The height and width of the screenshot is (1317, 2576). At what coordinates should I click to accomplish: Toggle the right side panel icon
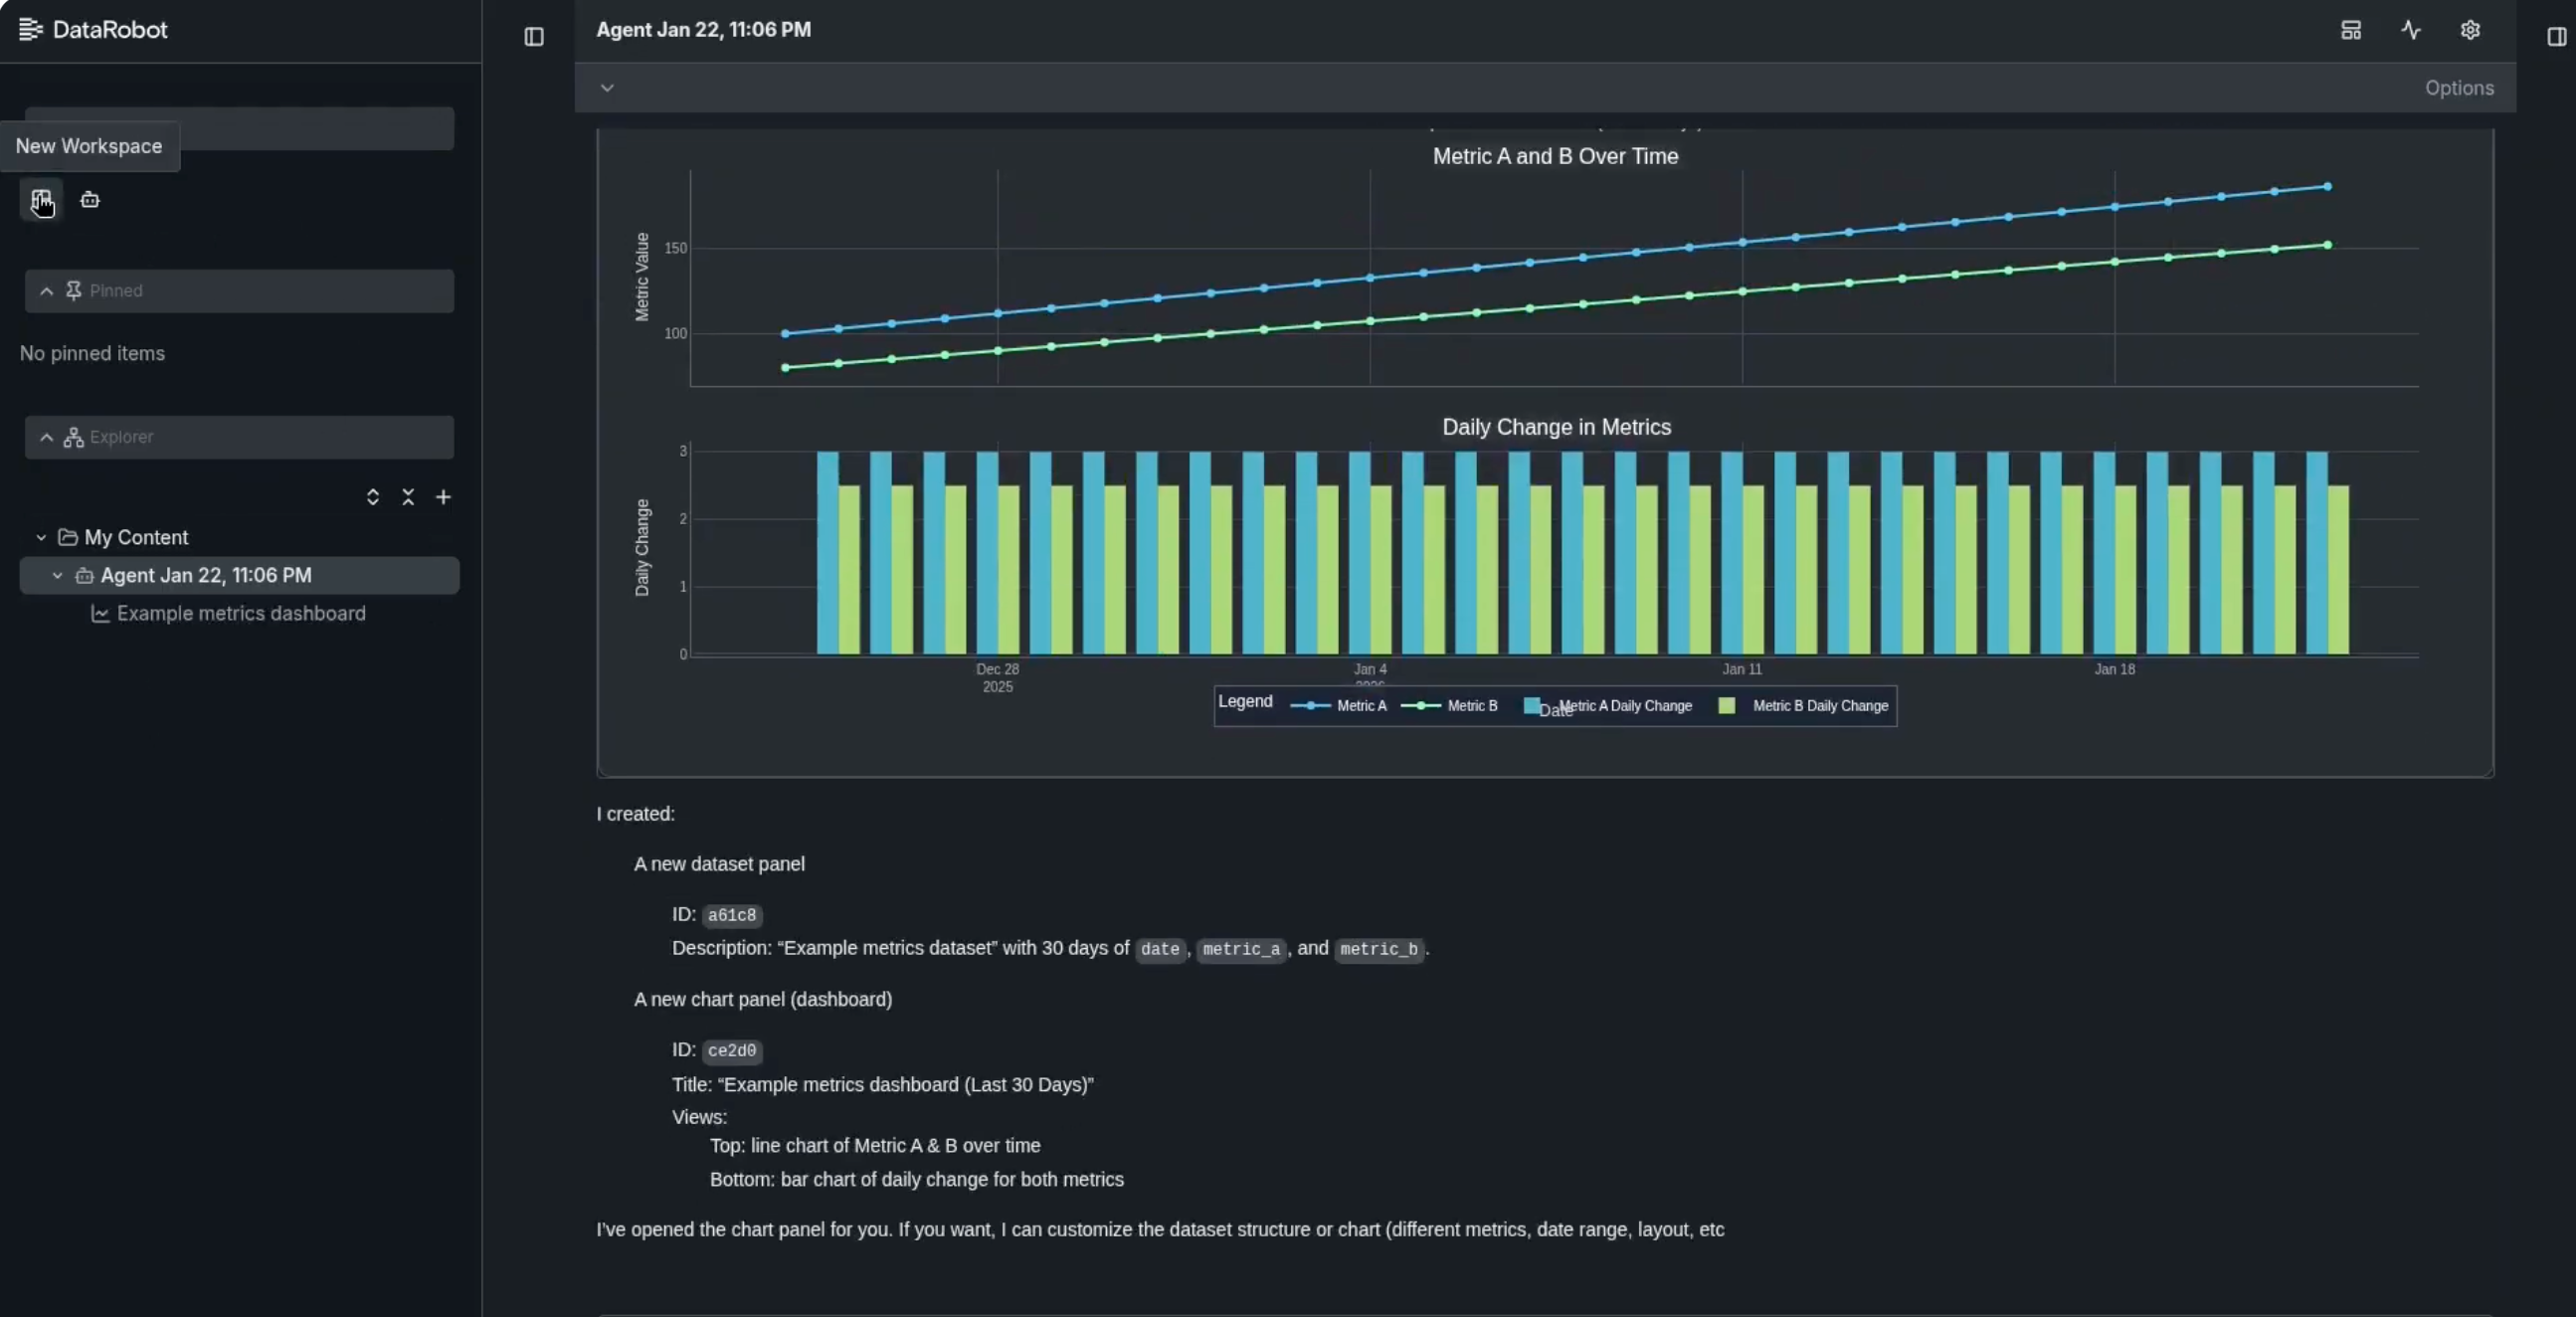2555,37
